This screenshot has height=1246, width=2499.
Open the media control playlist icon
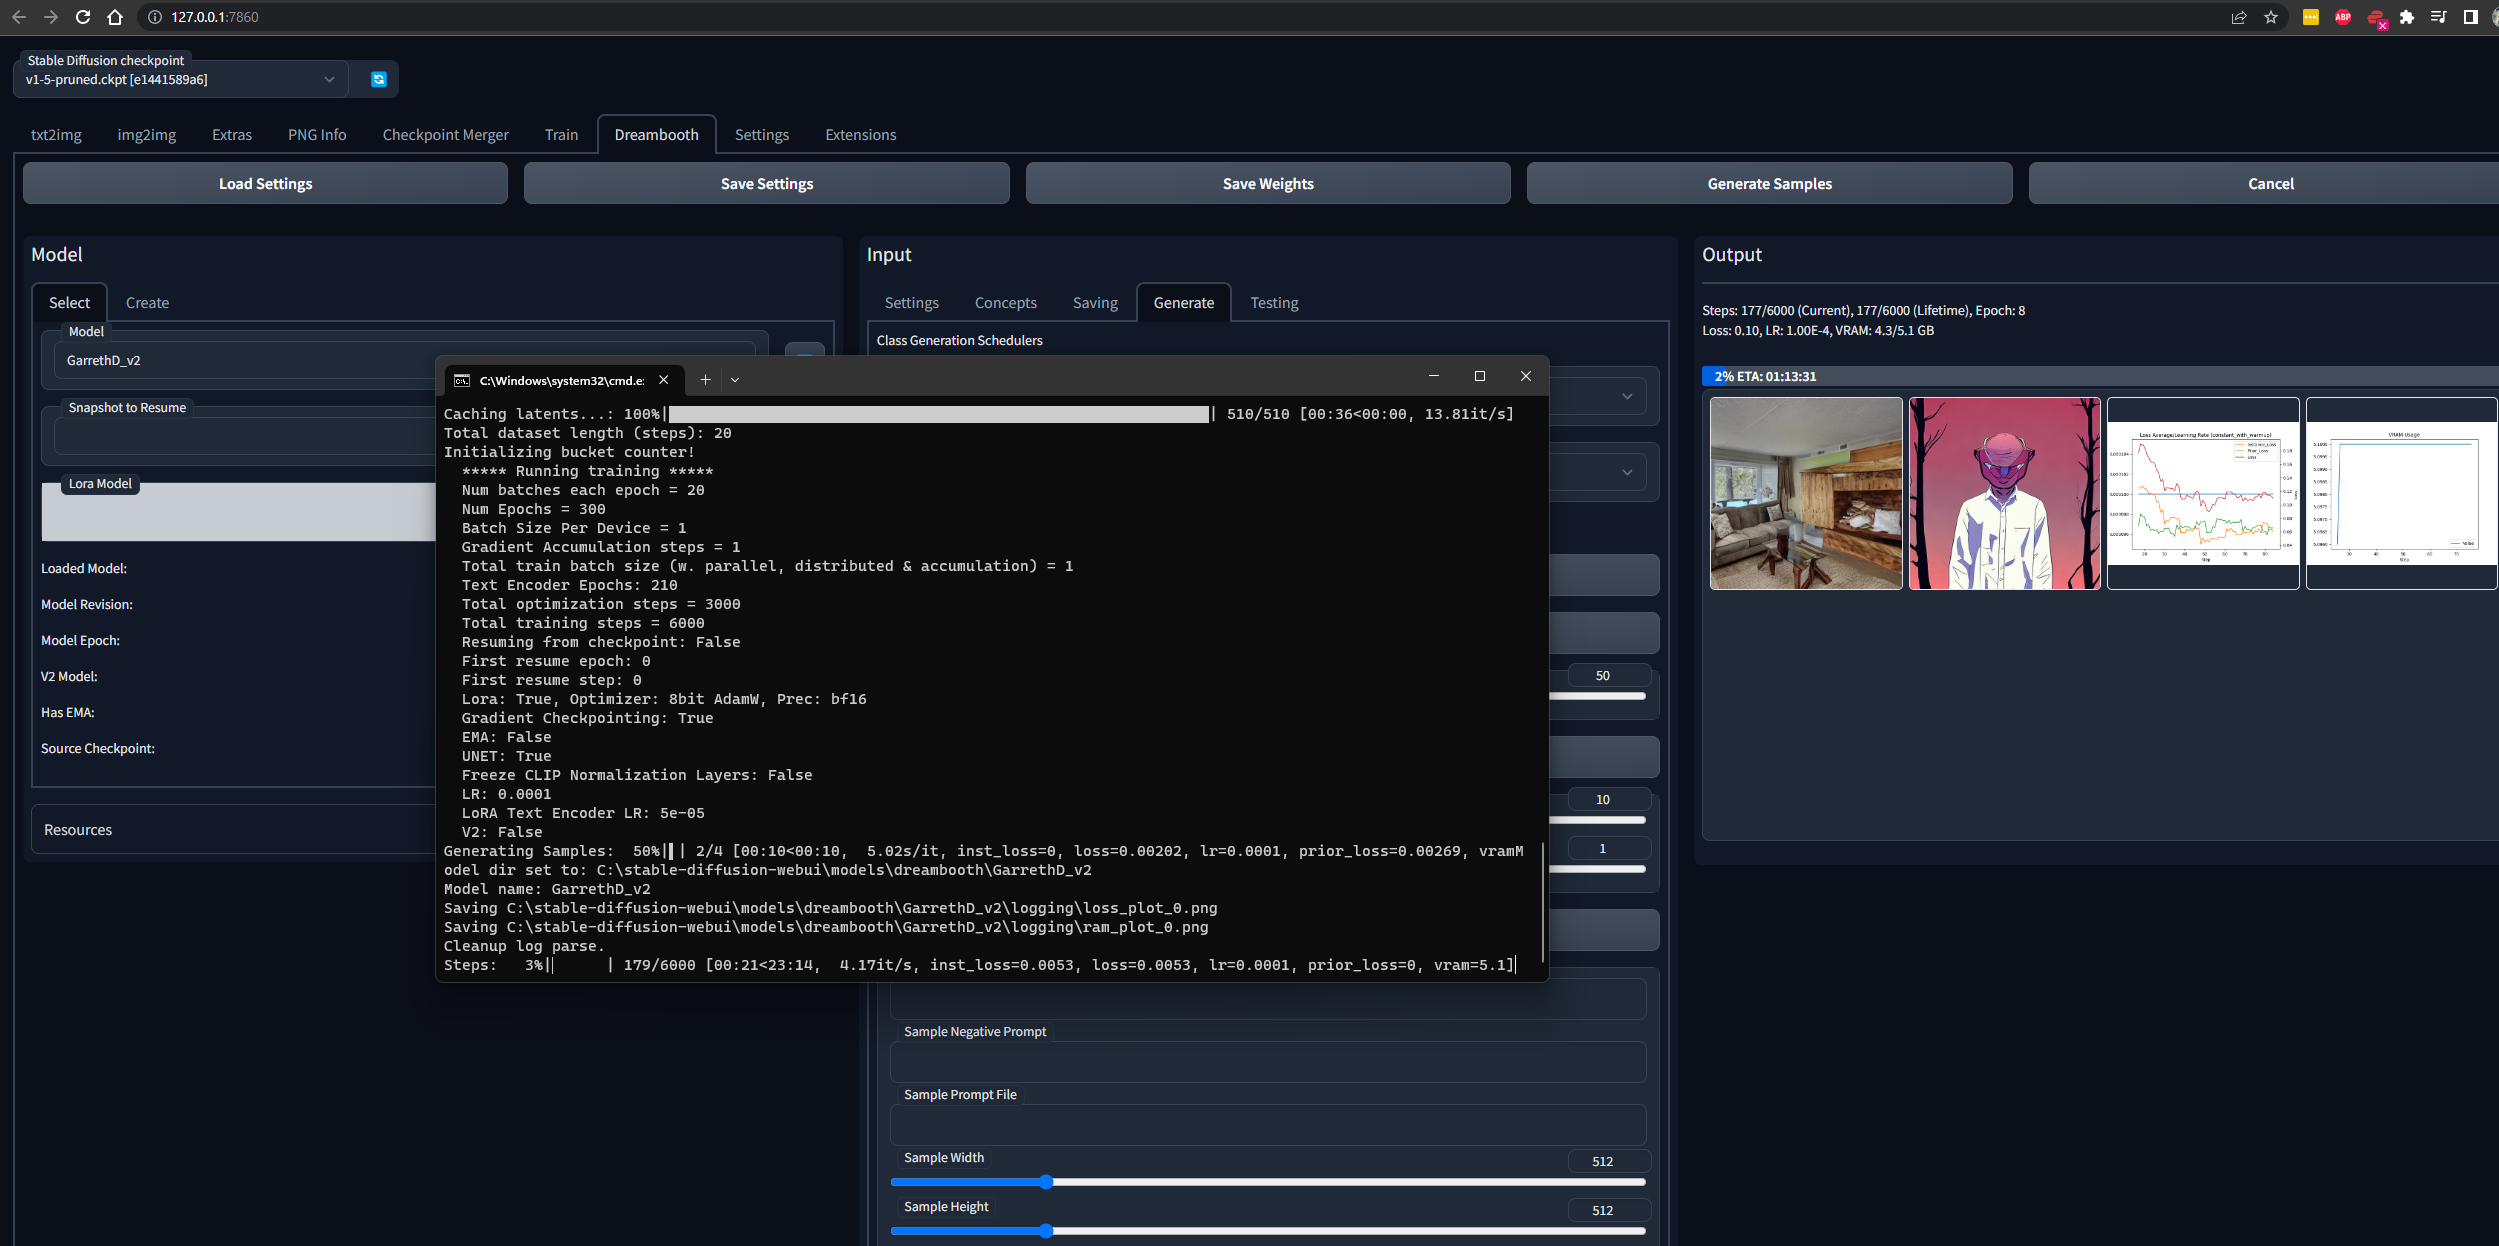point(2438,17)
